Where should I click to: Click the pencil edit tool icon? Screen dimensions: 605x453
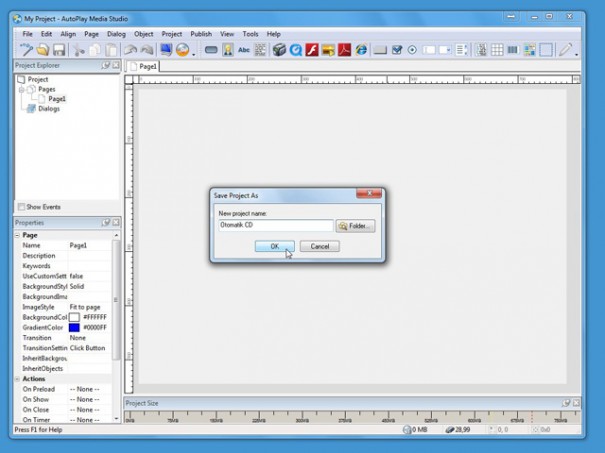pos(565,50)
